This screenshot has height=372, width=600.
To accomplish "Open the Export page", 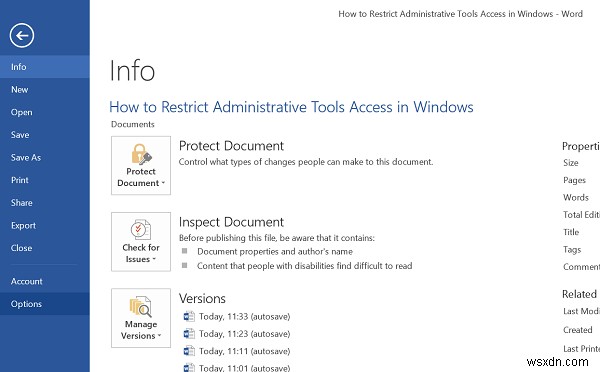I will pyautogui.click(x=45, y=225).
